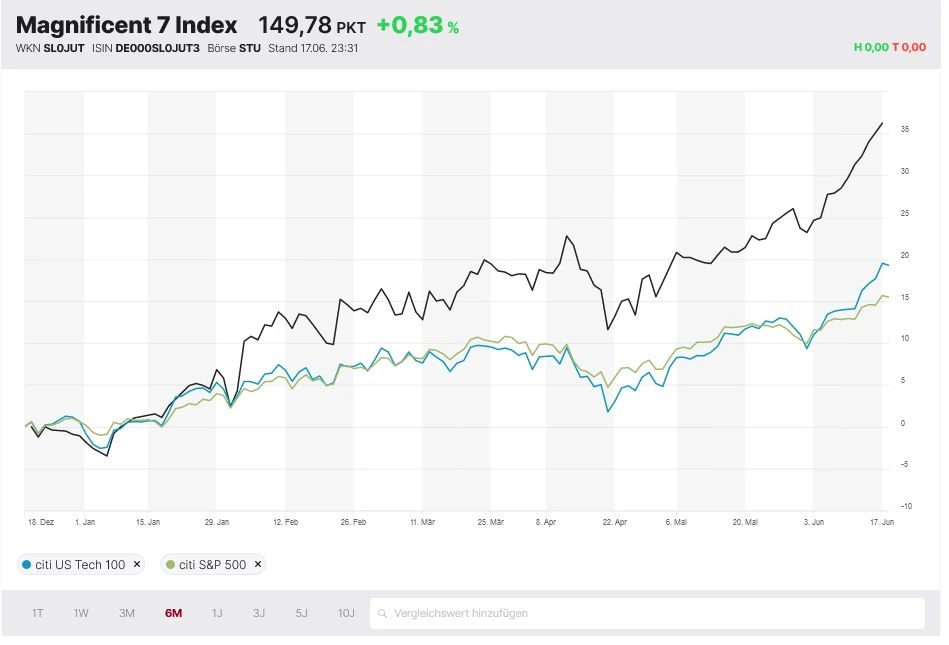Show the 3M chart period
Image resolution: width=949 pixels, height=645 pixels.
127,613
